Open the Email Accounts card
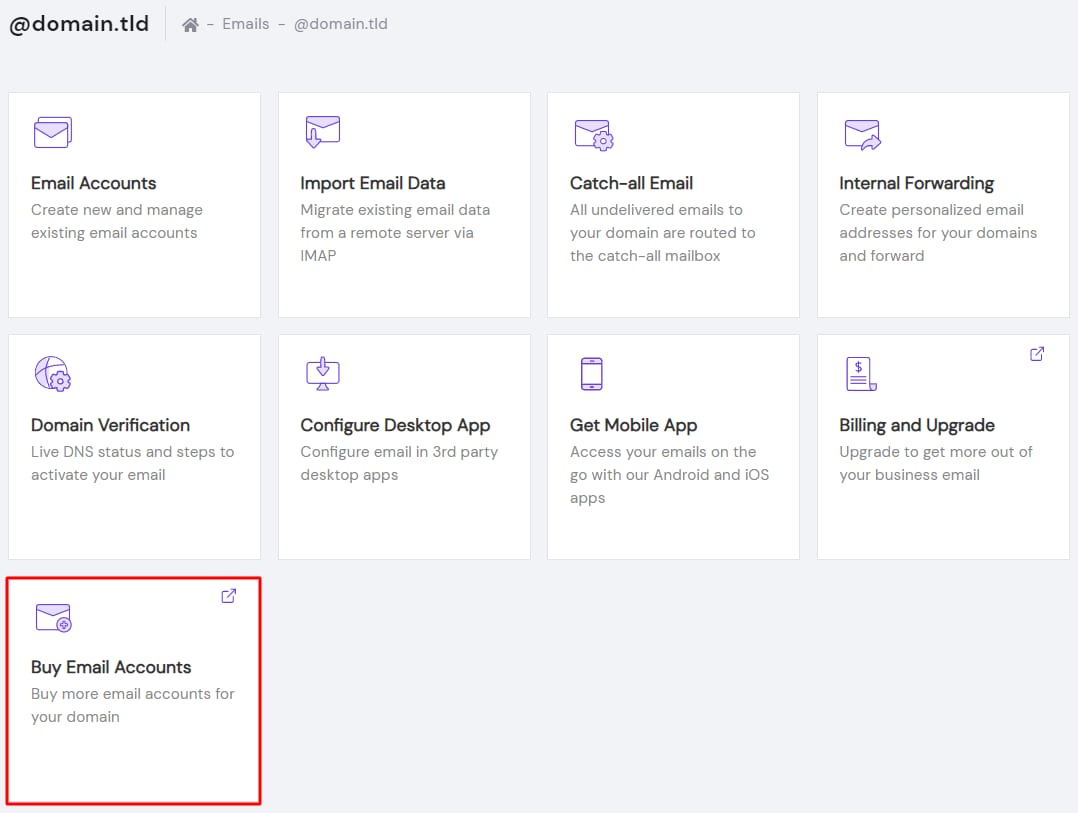Image resolution: width=1078 pixels, height=813 pixels. pyautogui.click(x=134, y=205)
